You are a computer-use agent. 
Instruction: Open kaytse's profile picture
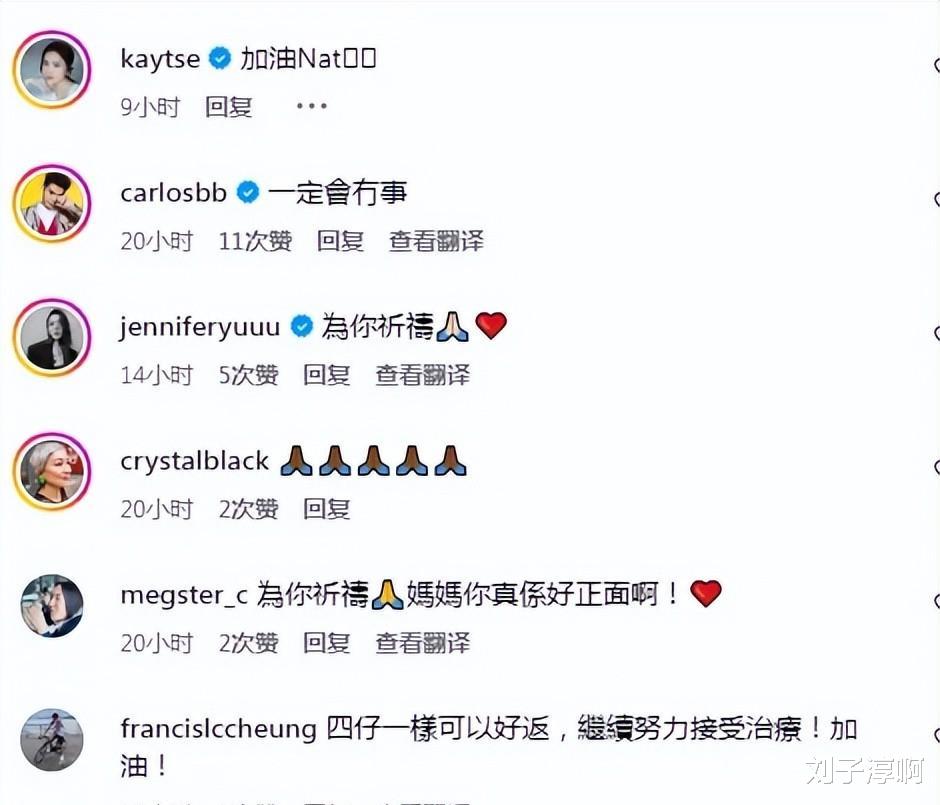(x=52, y=70)
